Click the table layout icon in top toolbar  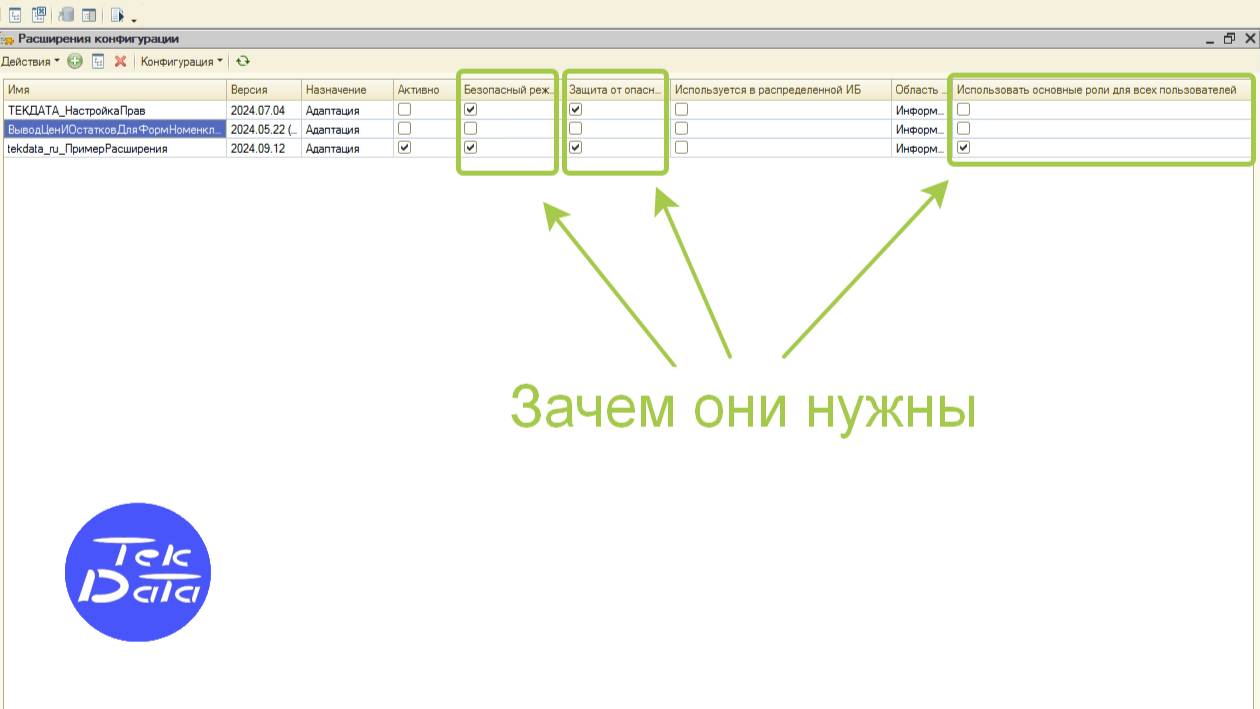(x=89, y=15)
